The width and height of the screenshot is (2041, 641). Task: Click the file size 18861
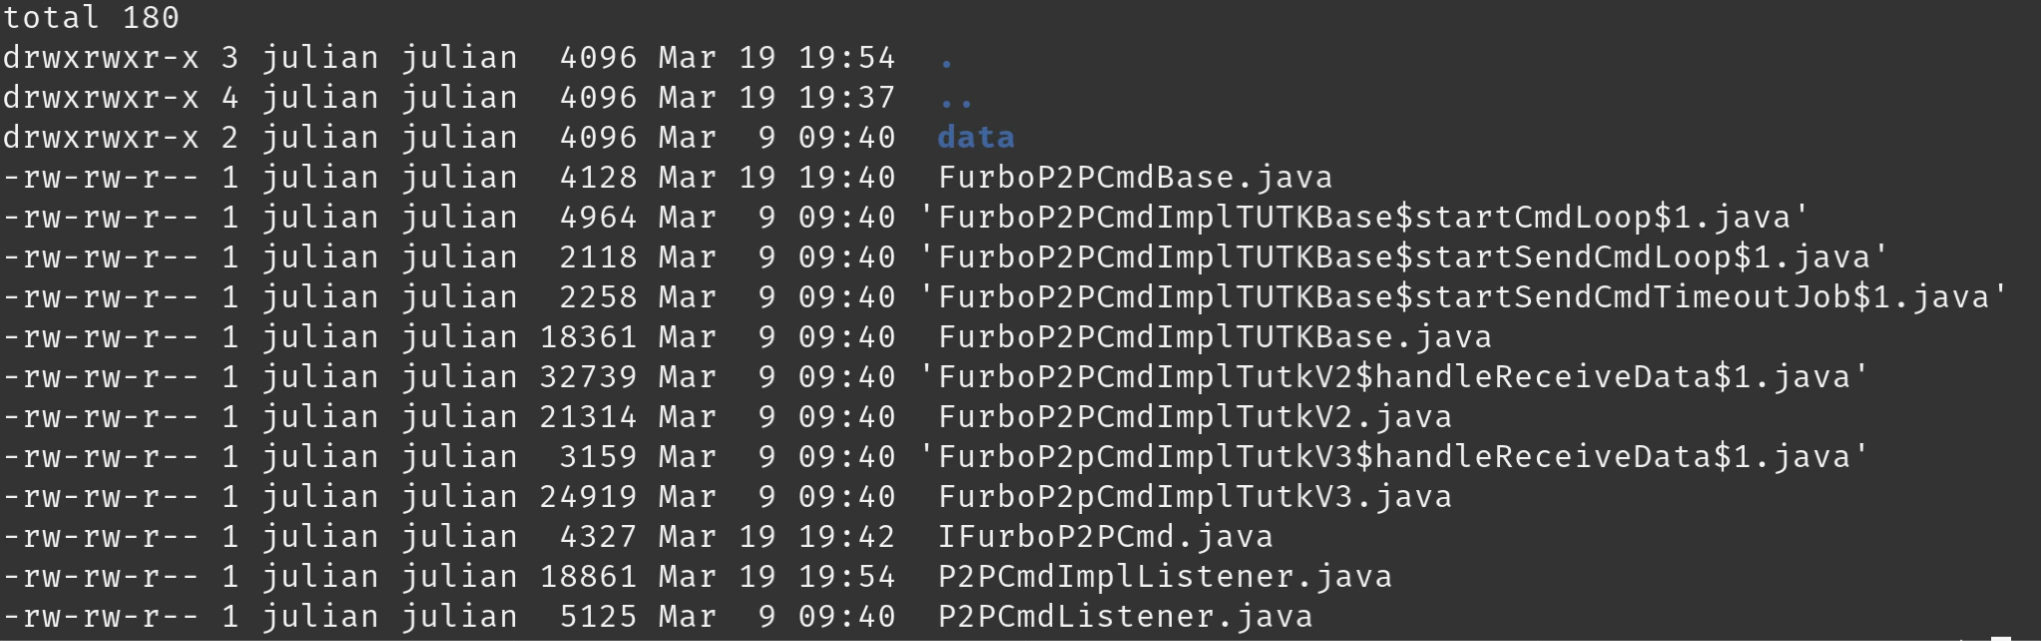coord(588,577)
